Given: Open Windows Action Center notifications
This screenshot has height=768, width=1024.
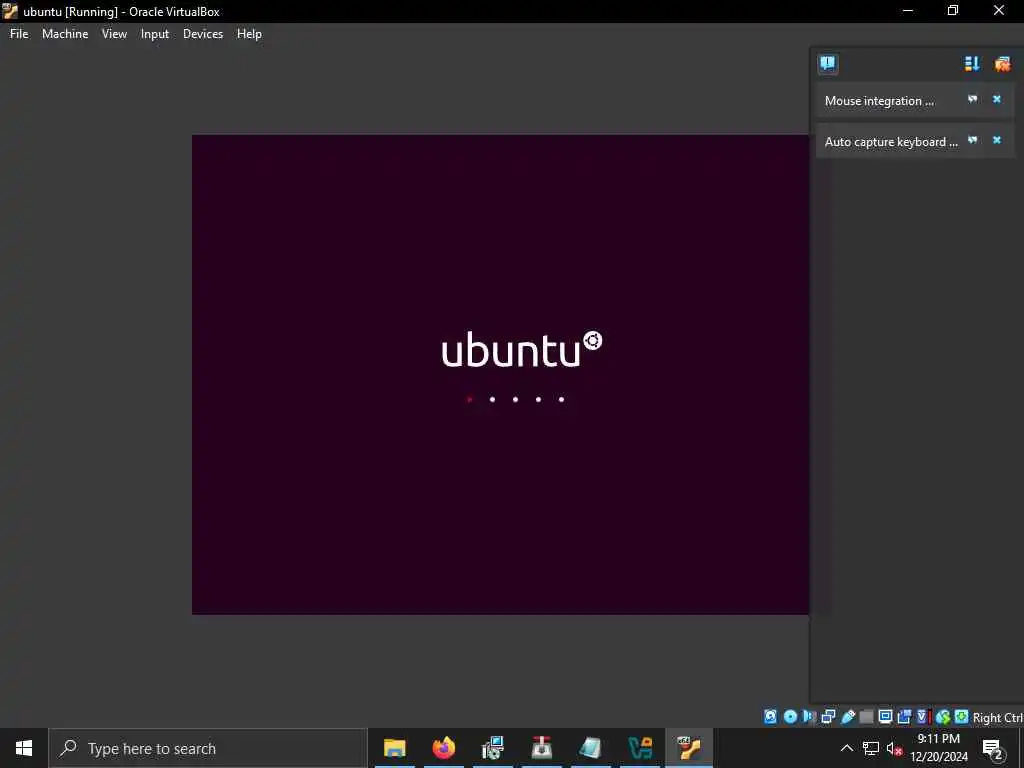Looking at the screenshot, I should tap(993, 748).
